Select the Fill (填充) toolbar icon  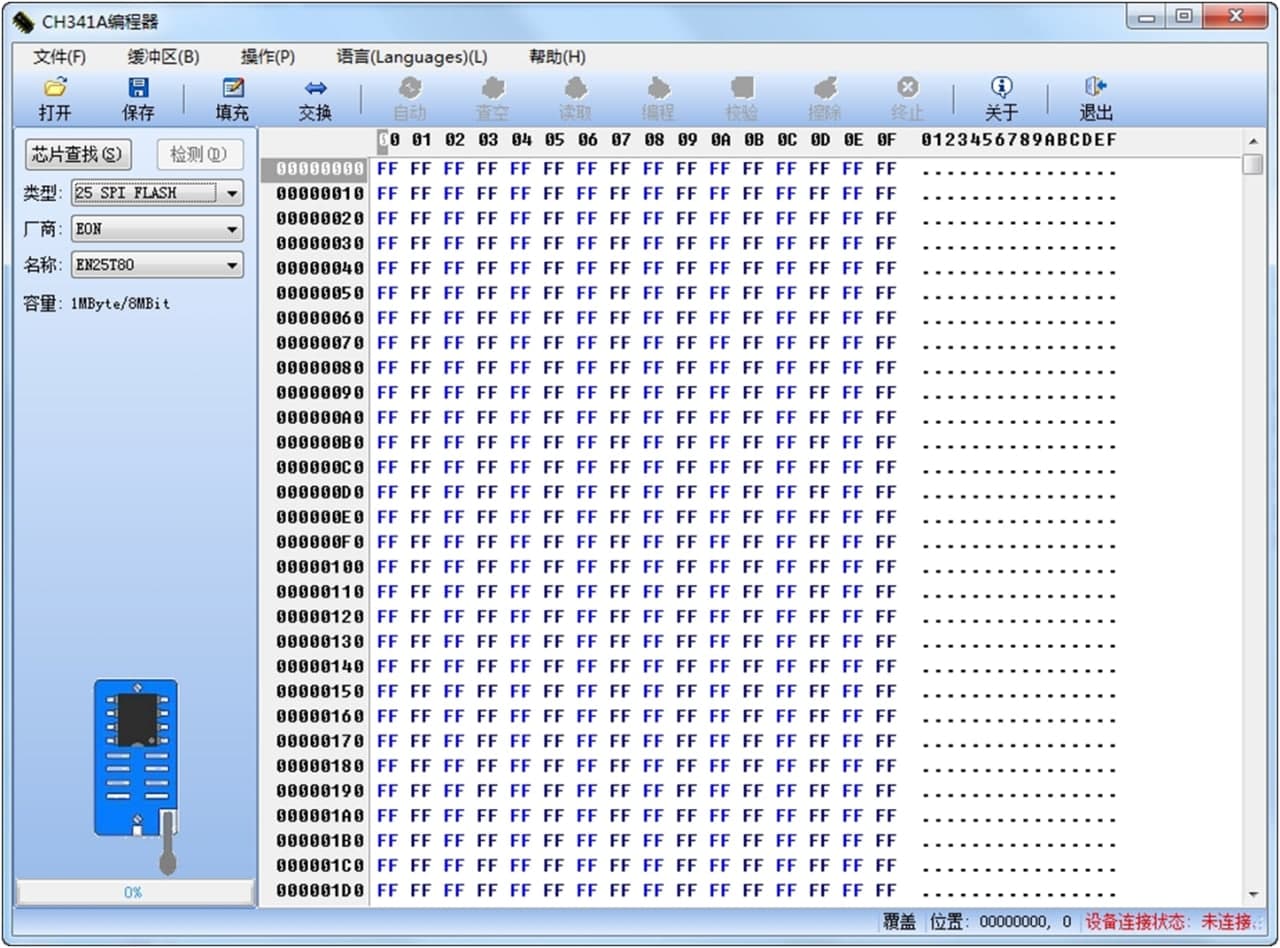tap(232, 87)
